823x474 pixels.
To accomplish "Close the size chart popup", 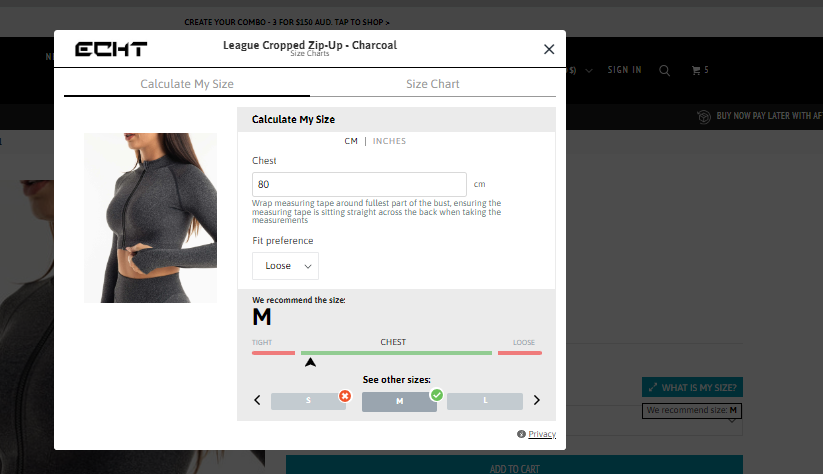I will click(548, 49).
